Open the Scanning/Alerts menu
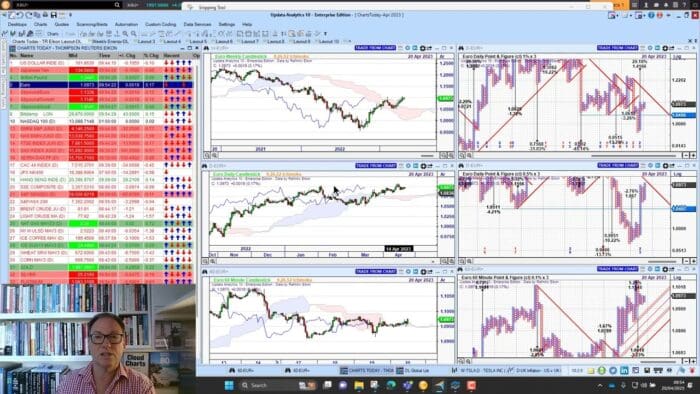The width and height of the screenshot is (700, 394). [x=92, y=24]
